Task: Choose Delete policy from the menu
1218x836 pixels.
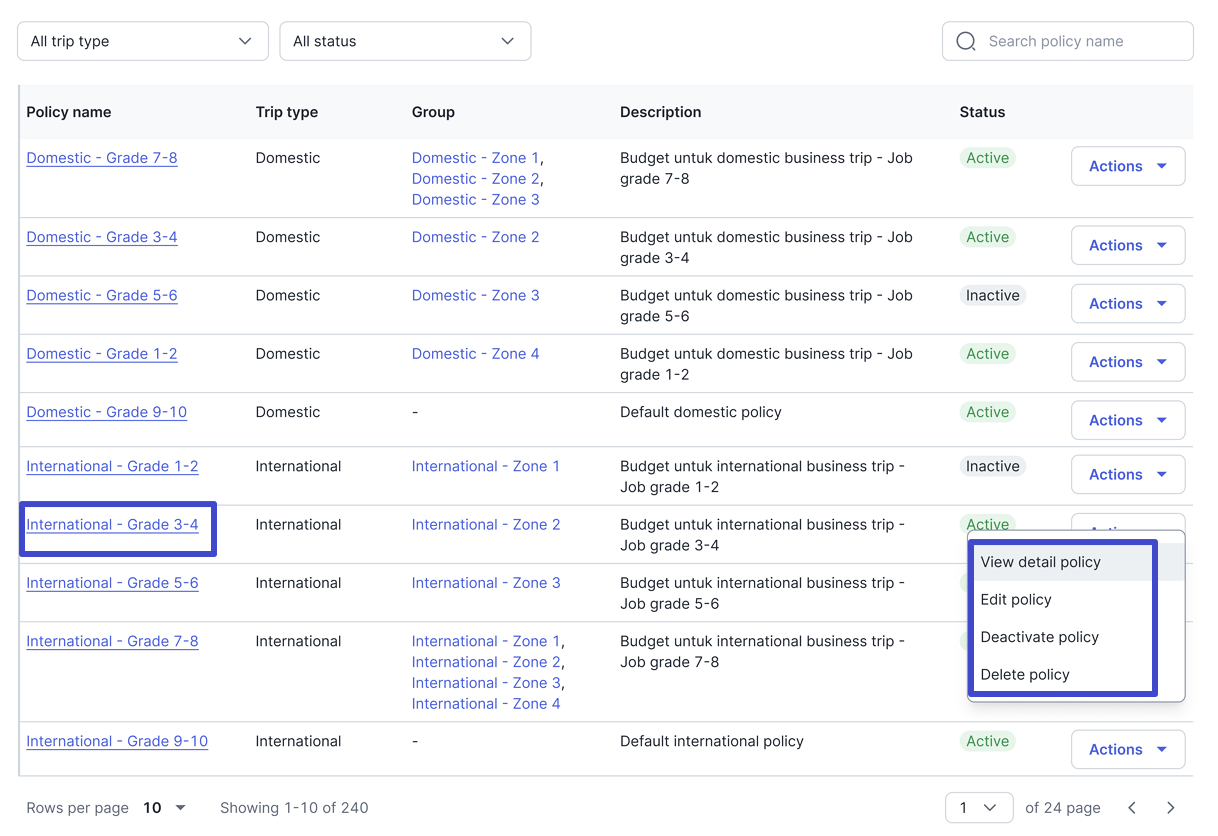Action: pos(1024,675)
